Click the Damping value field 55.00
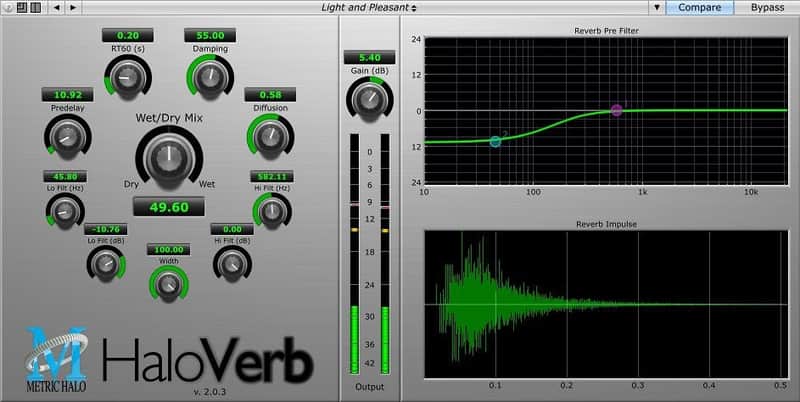This screenshot has height=402, width=800. point(210,35)
